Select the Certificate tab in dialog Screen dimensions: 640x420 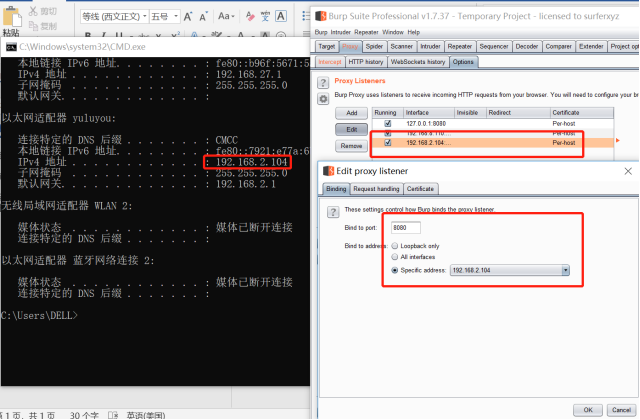pyautogui.click(x=420, y=189)
